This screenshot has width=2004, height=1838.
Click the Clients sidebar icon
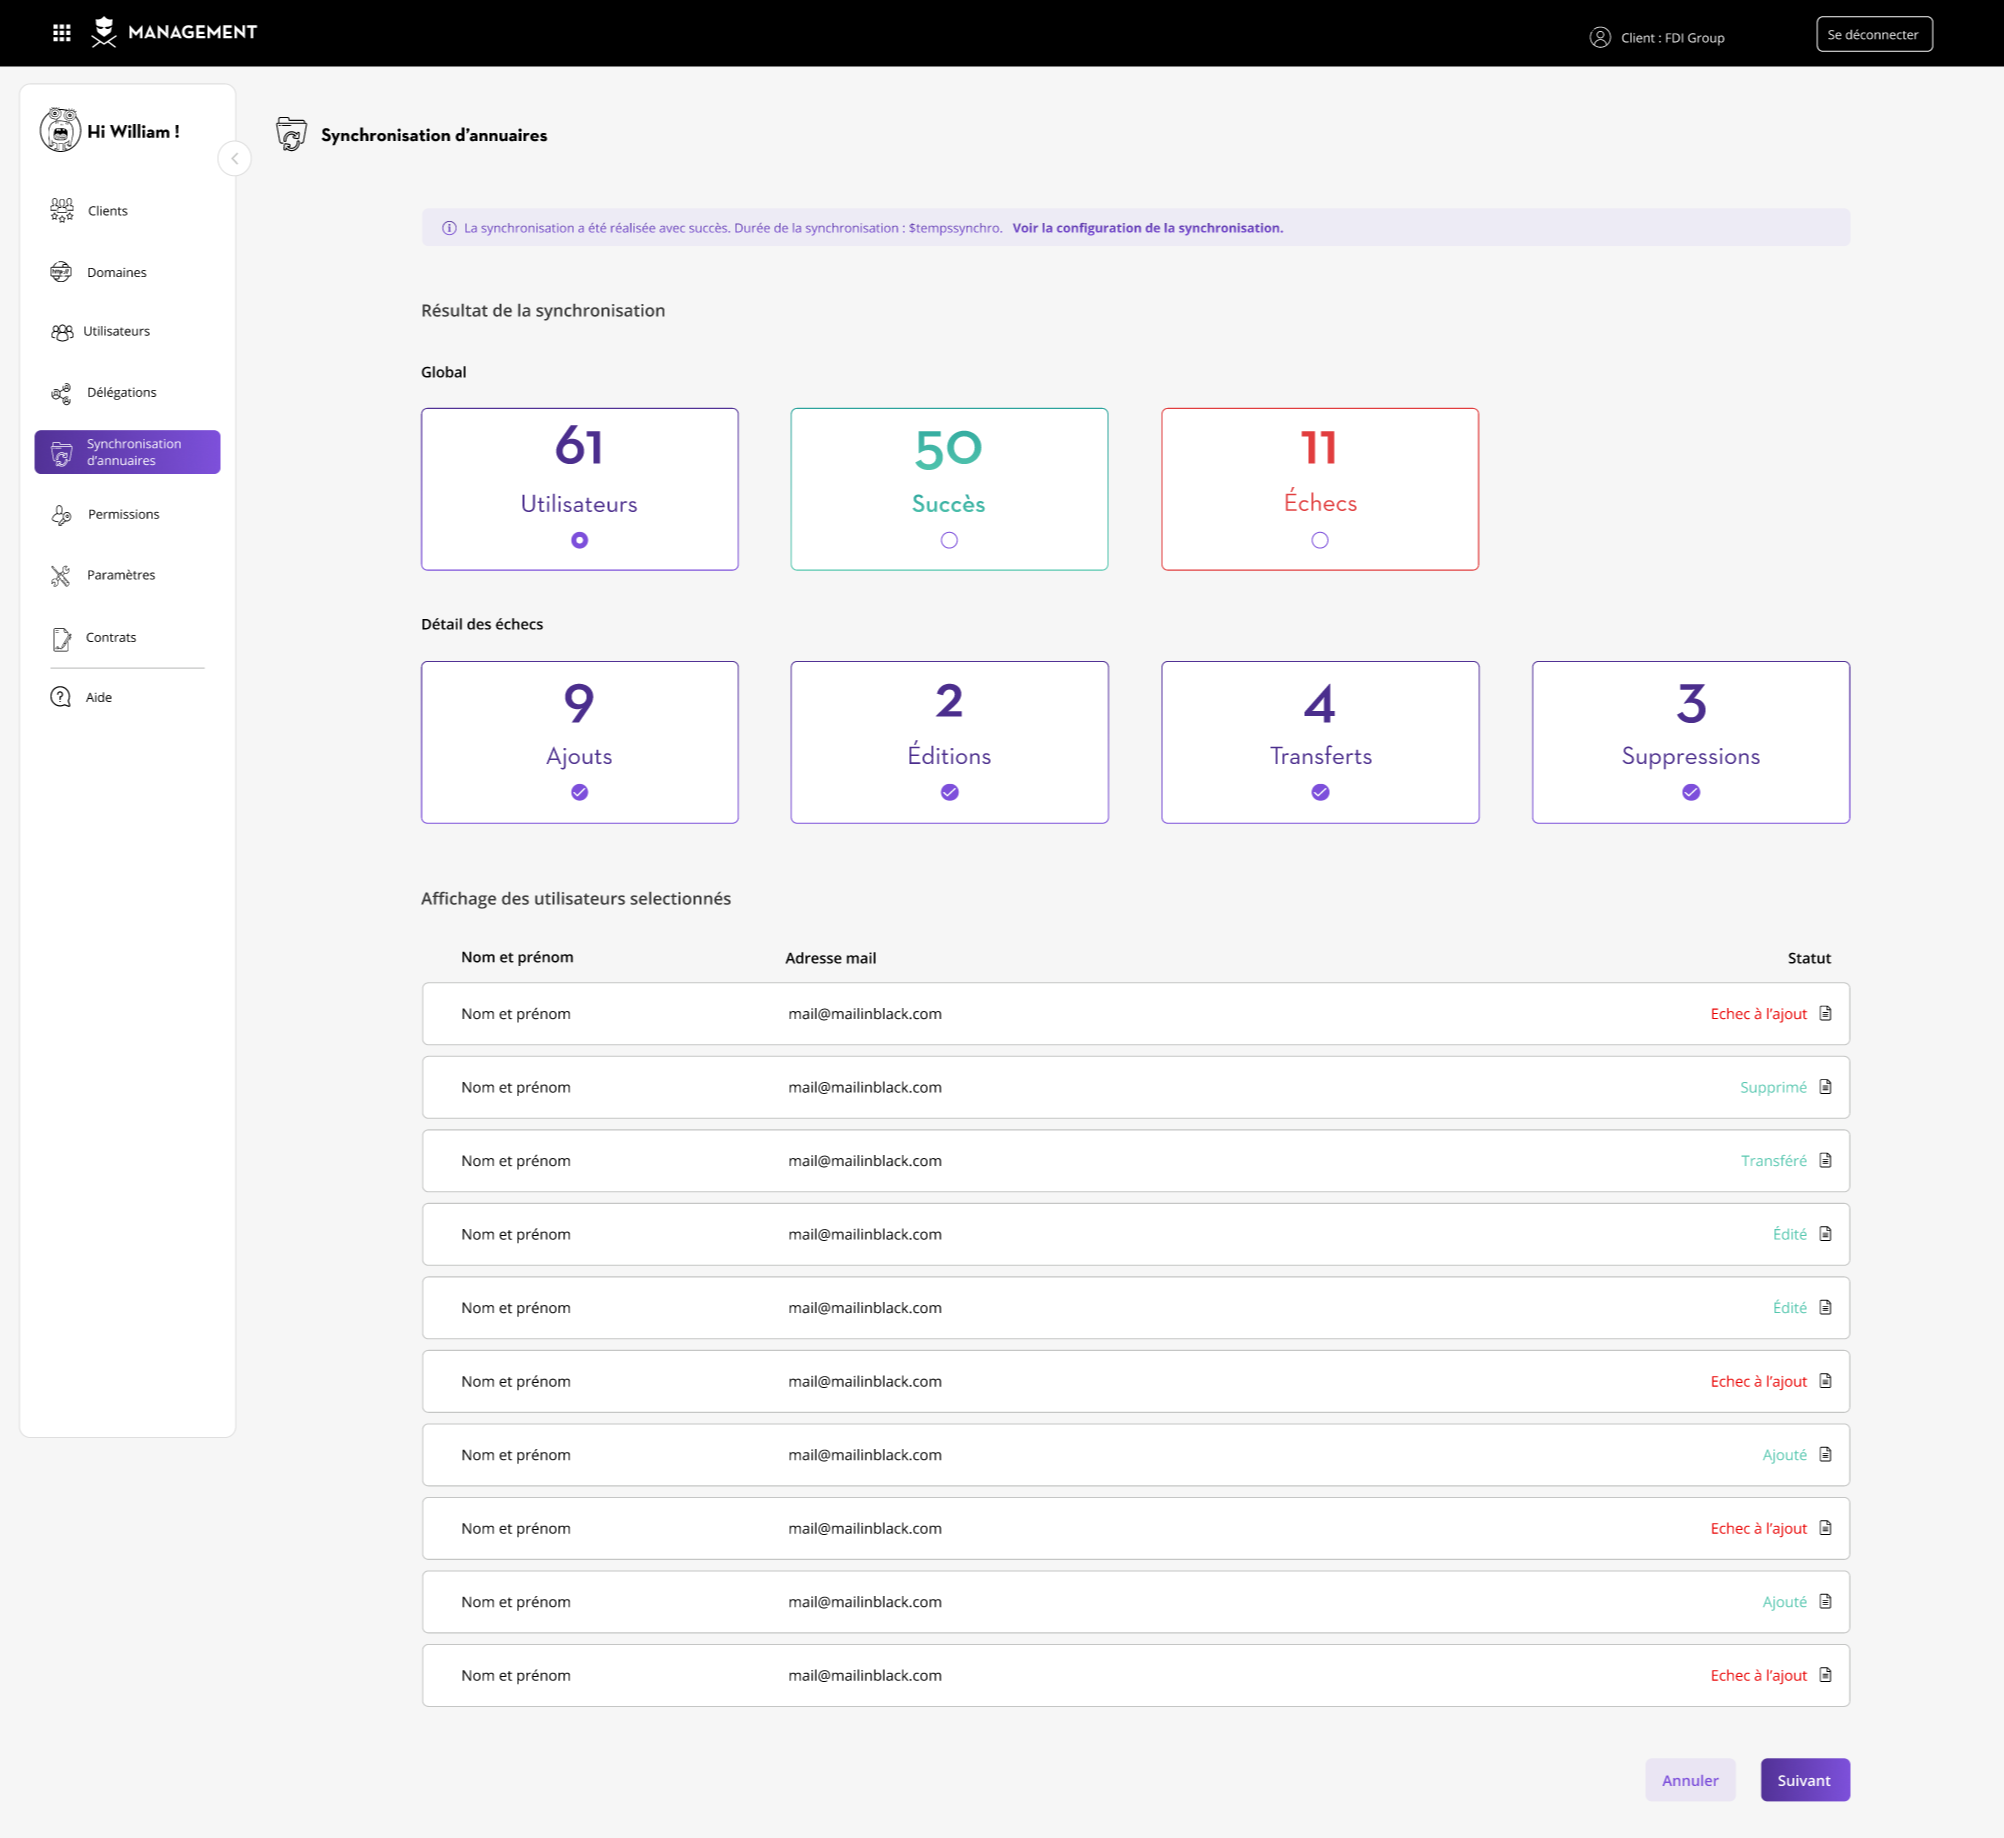pos(61,210)
